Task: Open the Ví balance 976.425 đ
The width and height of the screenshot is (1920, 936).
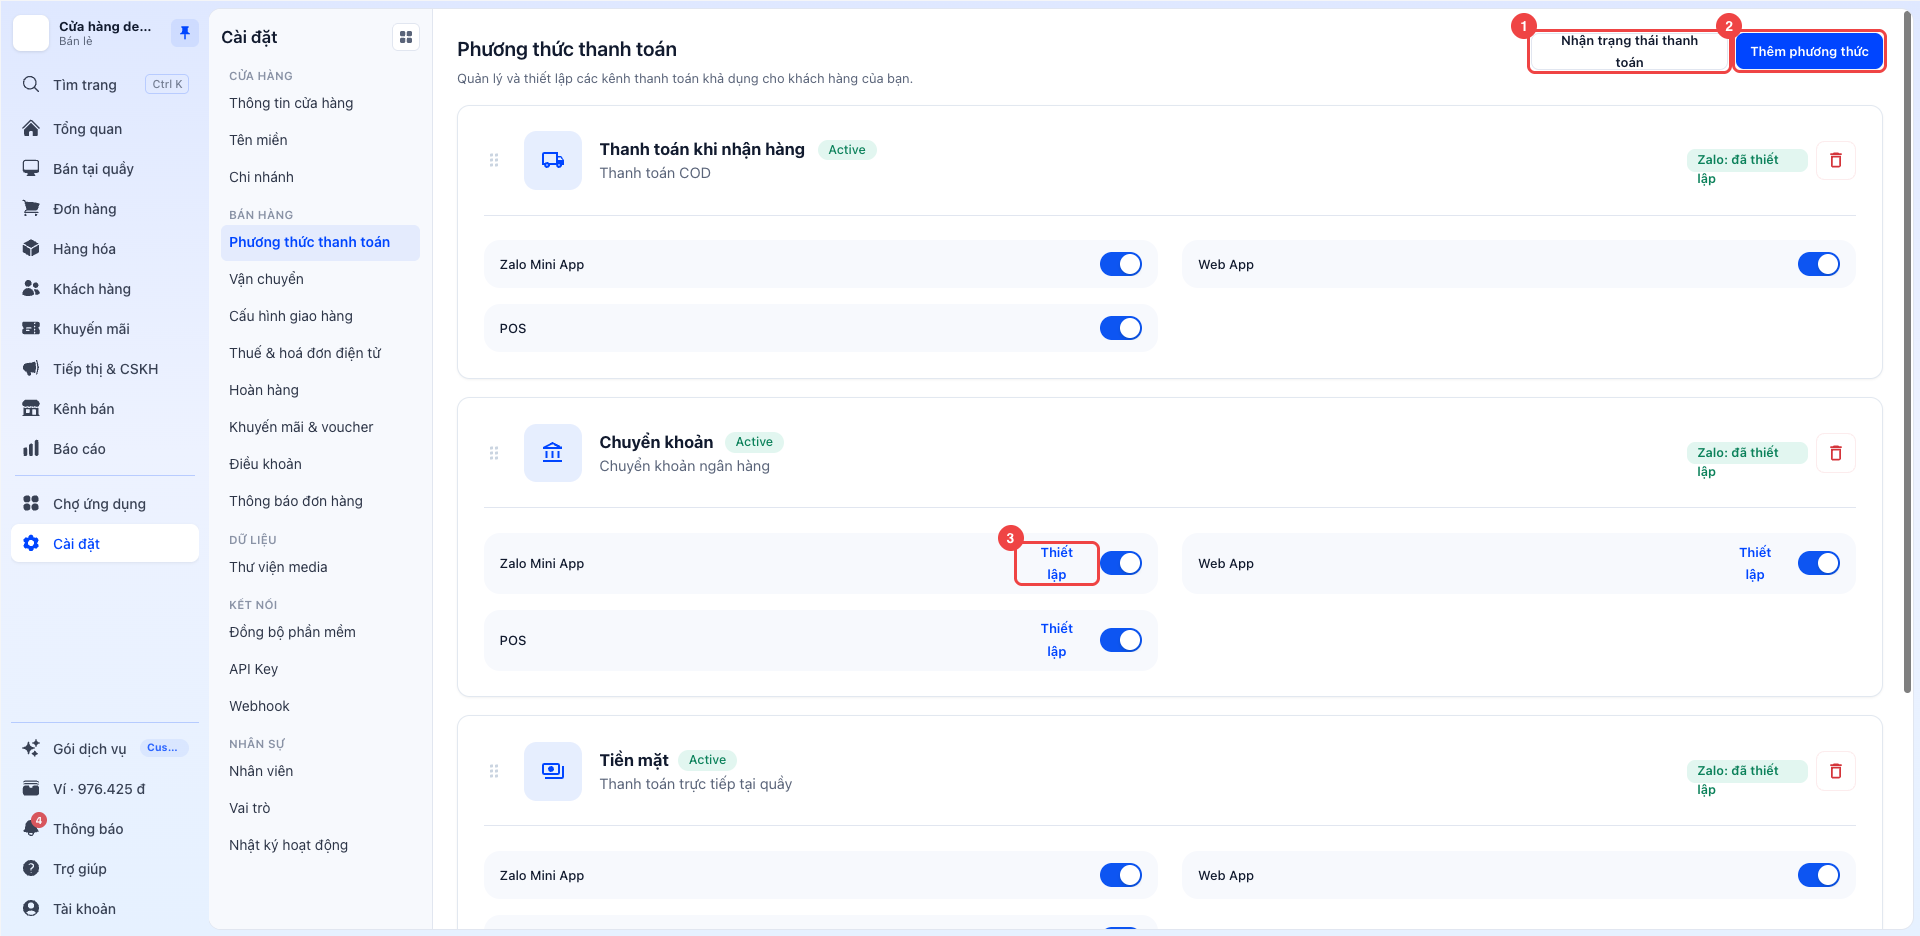Action: (x=105, y=789)
